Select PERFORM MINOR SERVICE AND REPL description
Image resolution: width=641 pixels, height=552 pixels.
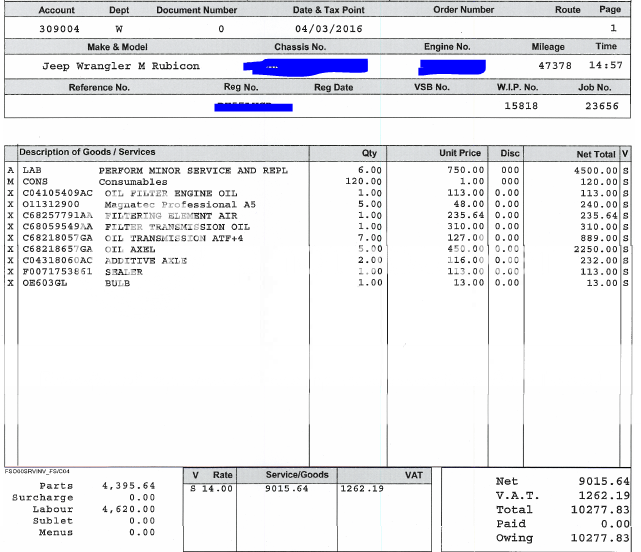coord(193,171)
